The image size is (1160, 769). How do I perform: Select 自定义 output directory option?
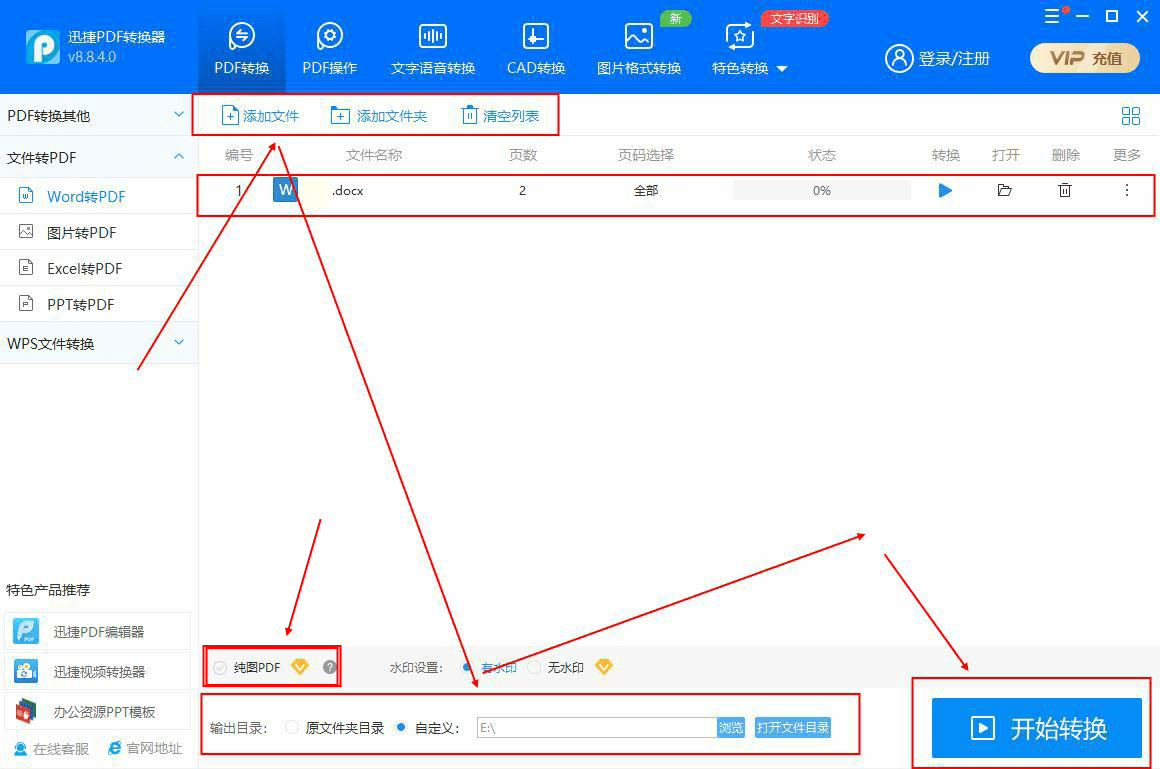401,728
